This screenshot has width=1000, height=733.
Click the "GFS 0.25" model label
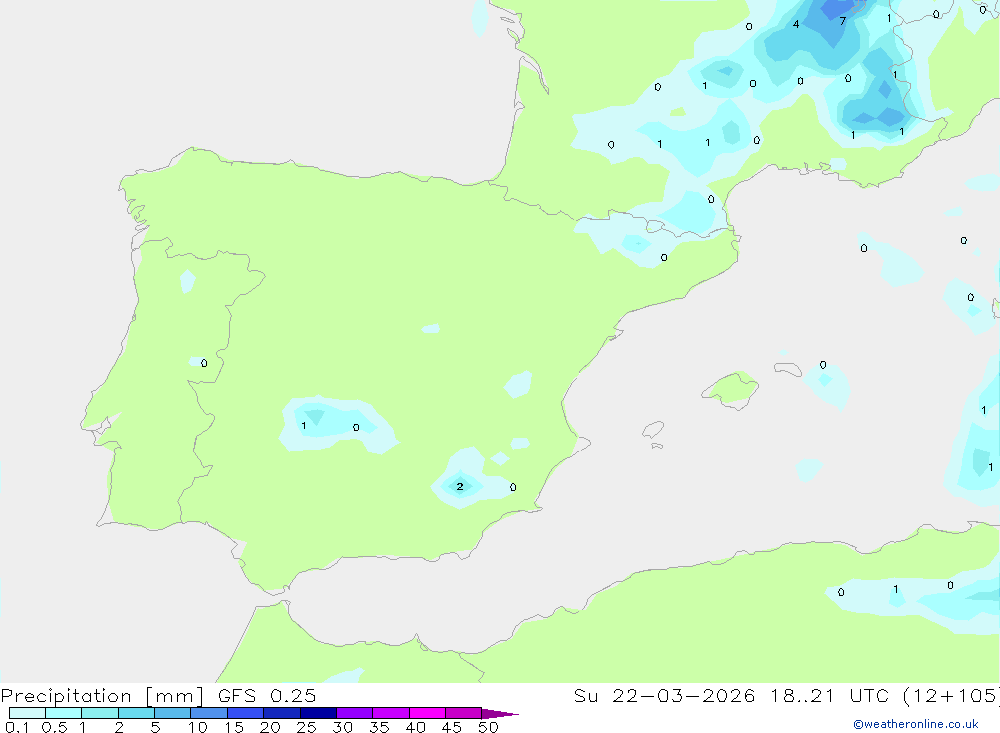[x=267, y=696]
